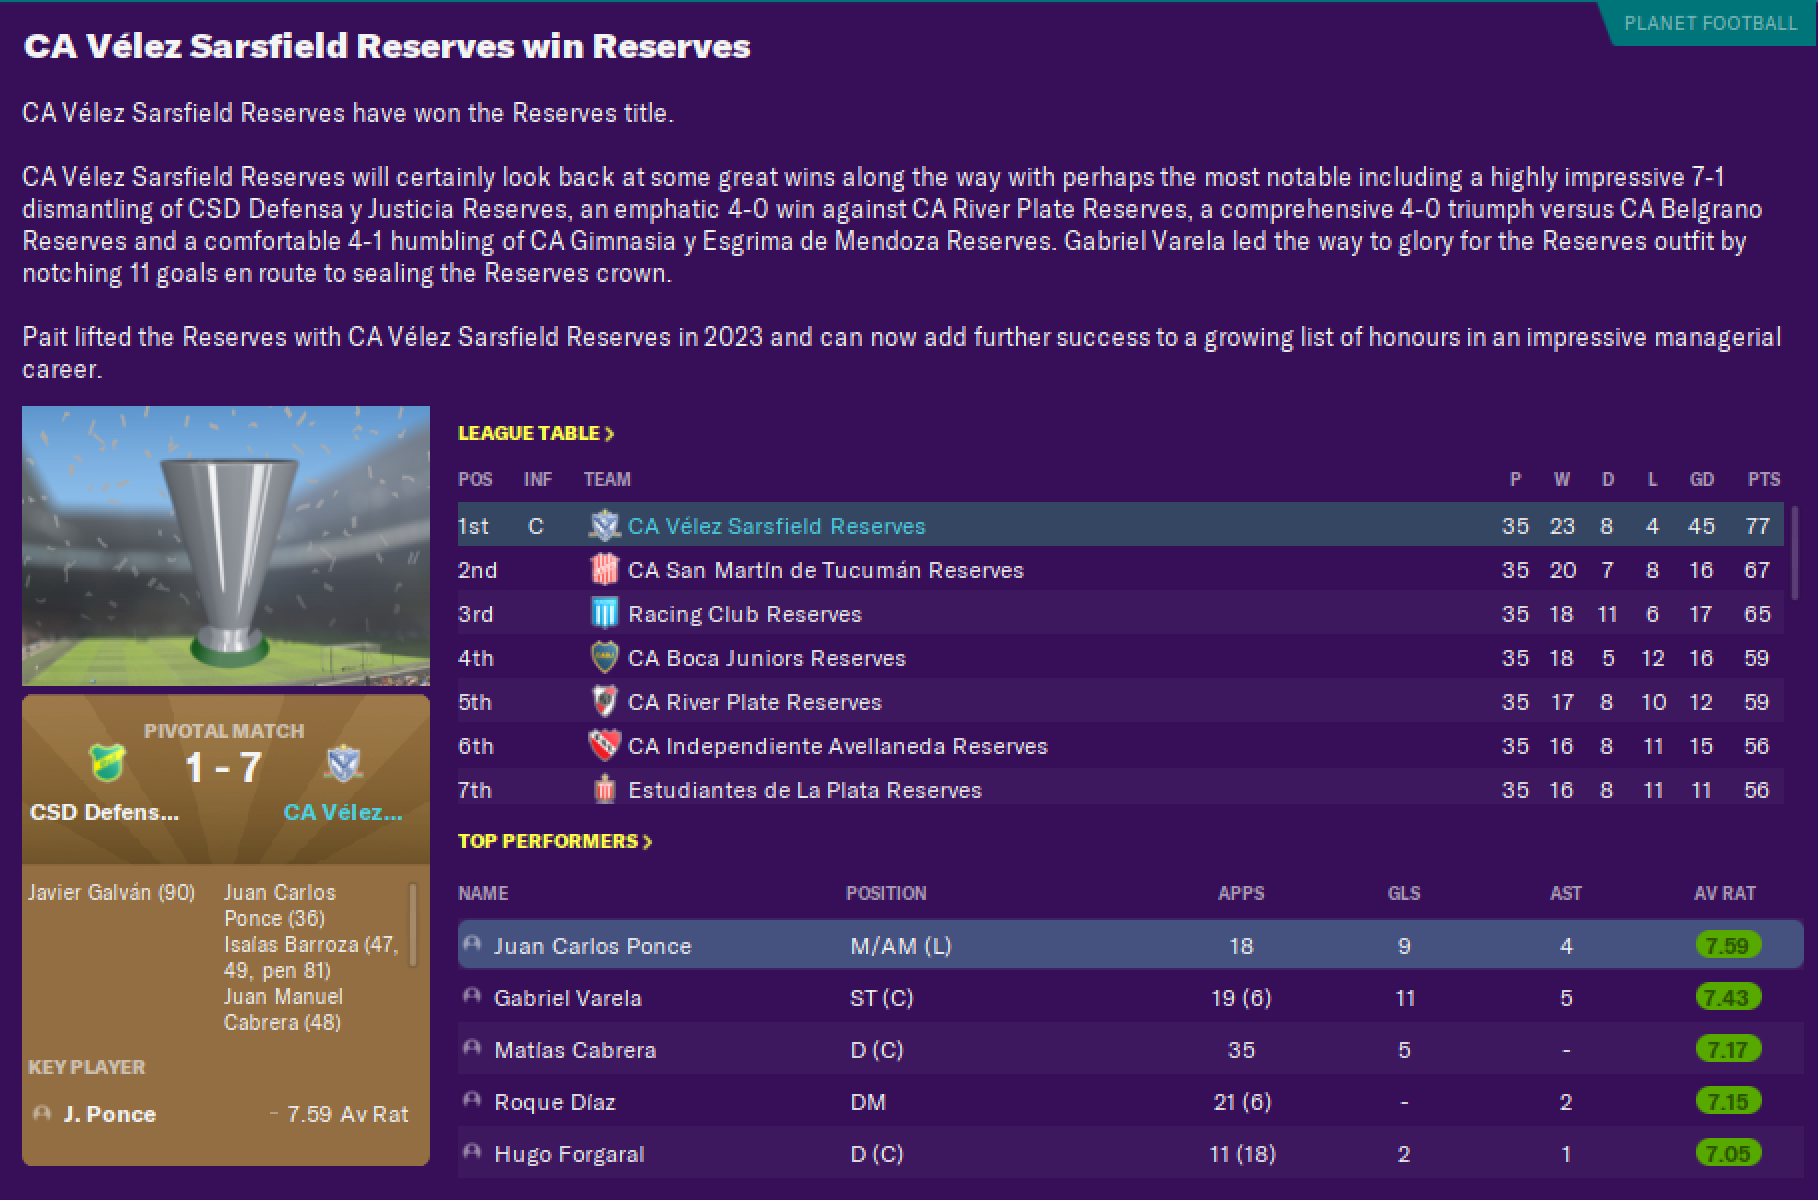
Task: Click Isaías Barroza scorer entry
Action: (x=311, y=957)
